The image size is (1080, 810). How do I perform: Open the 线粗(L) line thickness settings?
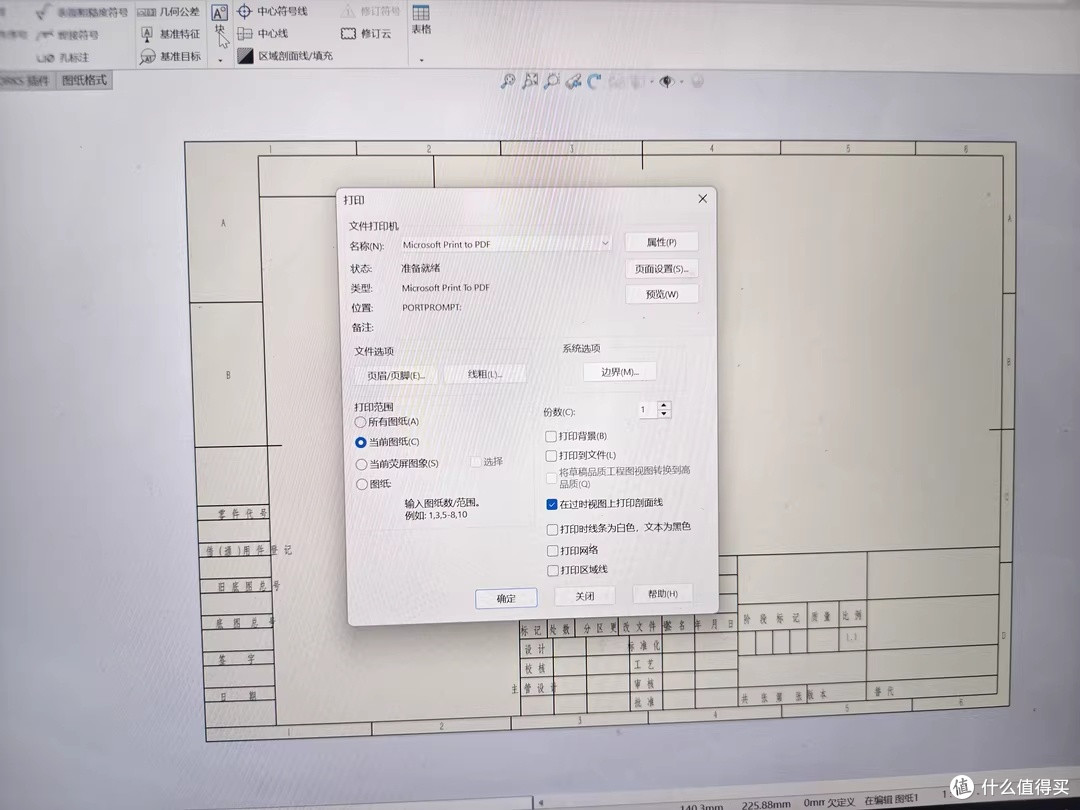click(485, 374)
